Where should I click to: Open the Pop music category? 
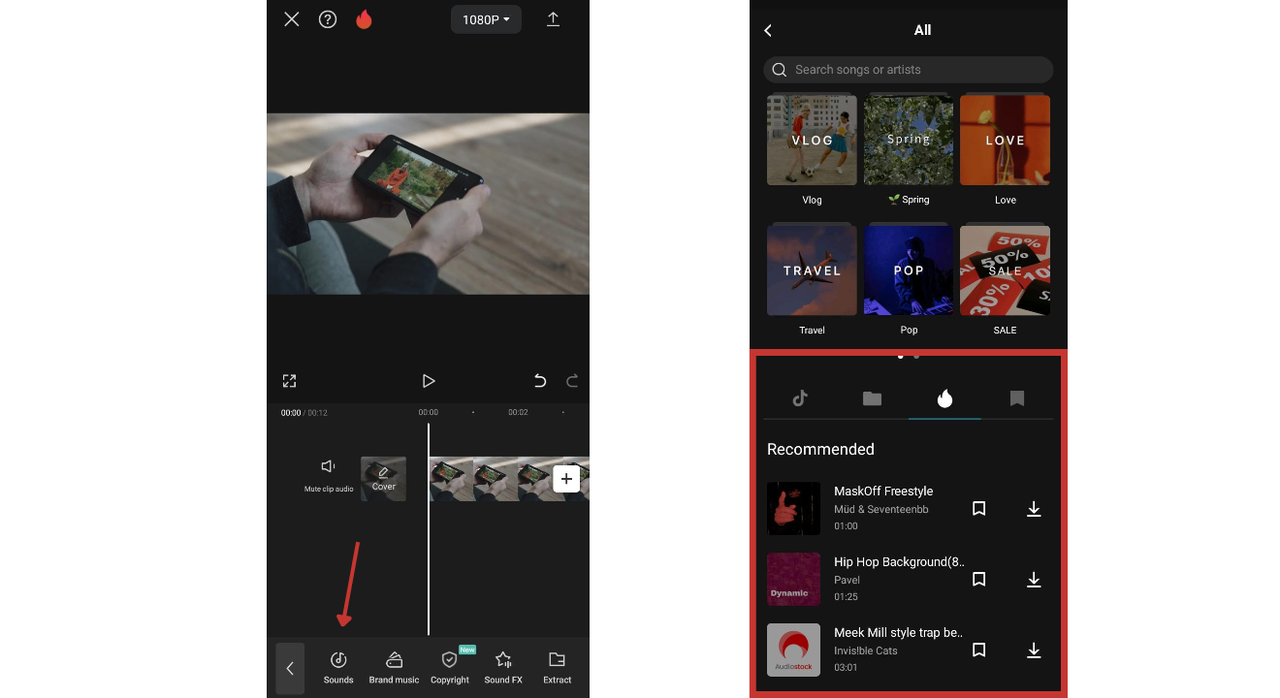point(909,279)
